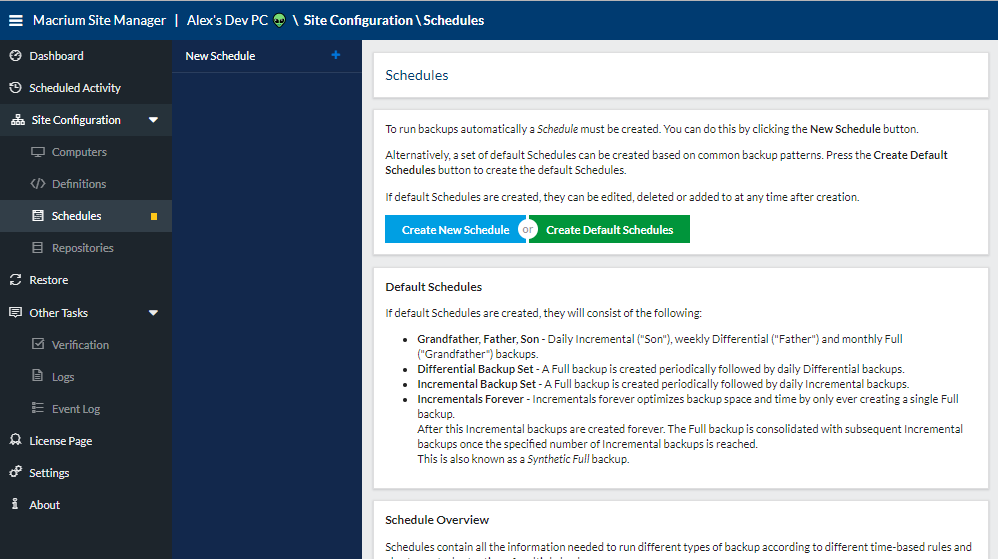Viewport: 998px width, 559px height.
Task: Click the plus icon next to New Schedule
Action: pos(335,55)
